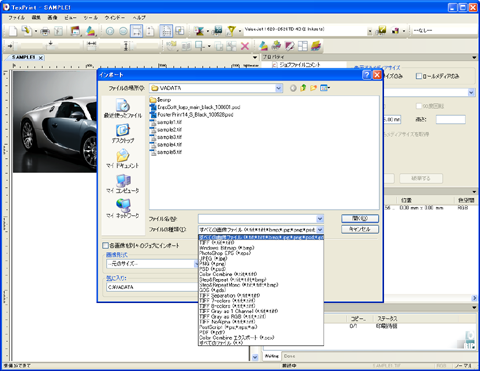The image size is (480, 371).
Task: Collapse the job queue panel arrow
Action: 474,307
